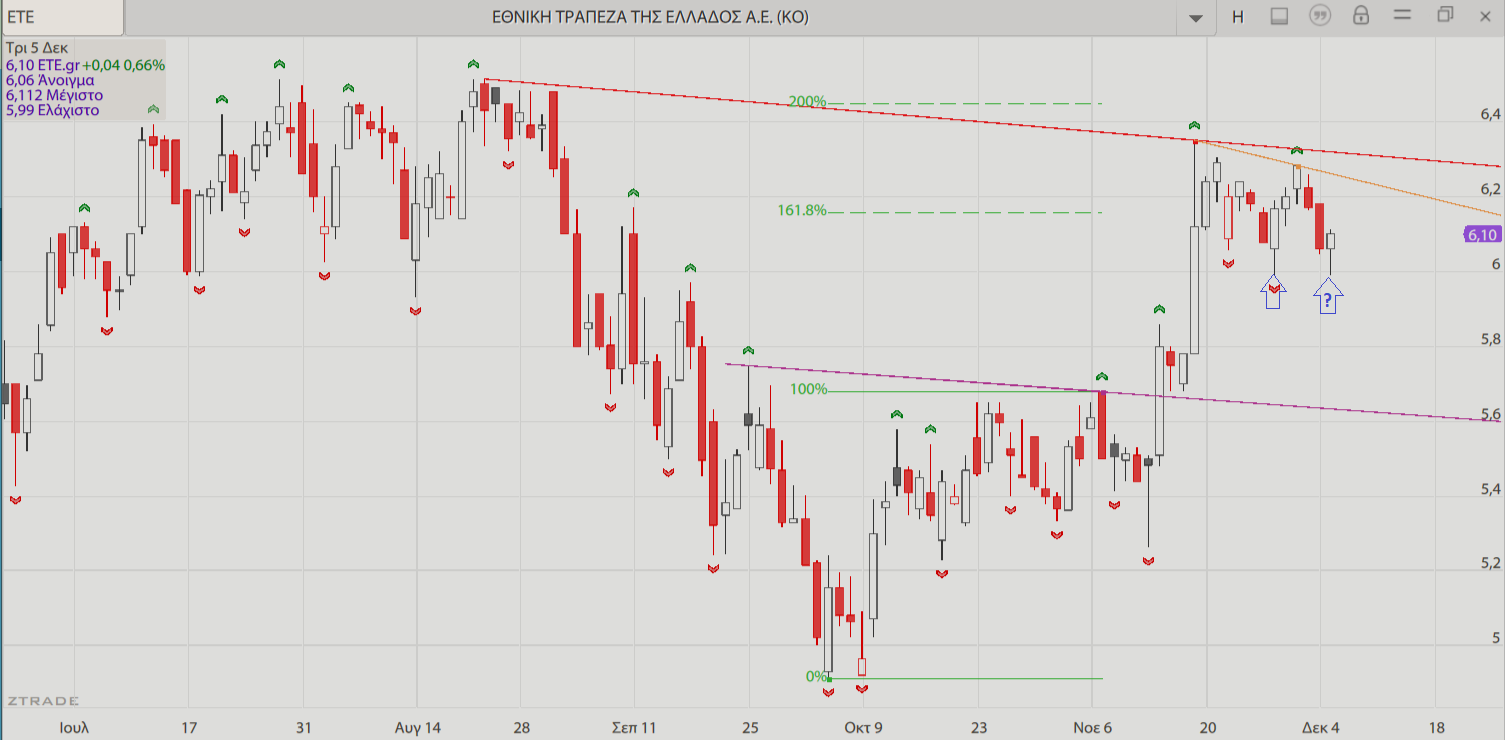The image size is (1505, 740).
Task: Click the 5,2 price axis label
Action: tap(1490, 564)
